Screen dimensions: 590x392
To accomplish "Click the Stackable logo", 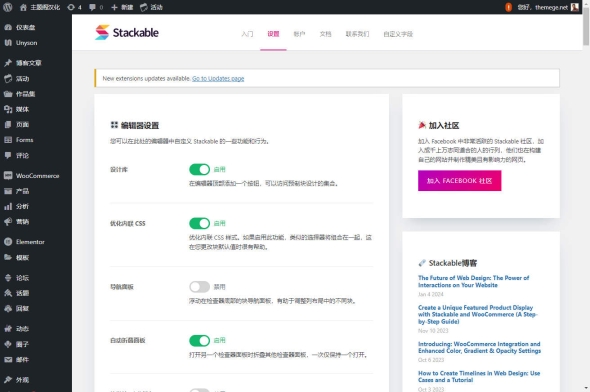I will point(127,32).
